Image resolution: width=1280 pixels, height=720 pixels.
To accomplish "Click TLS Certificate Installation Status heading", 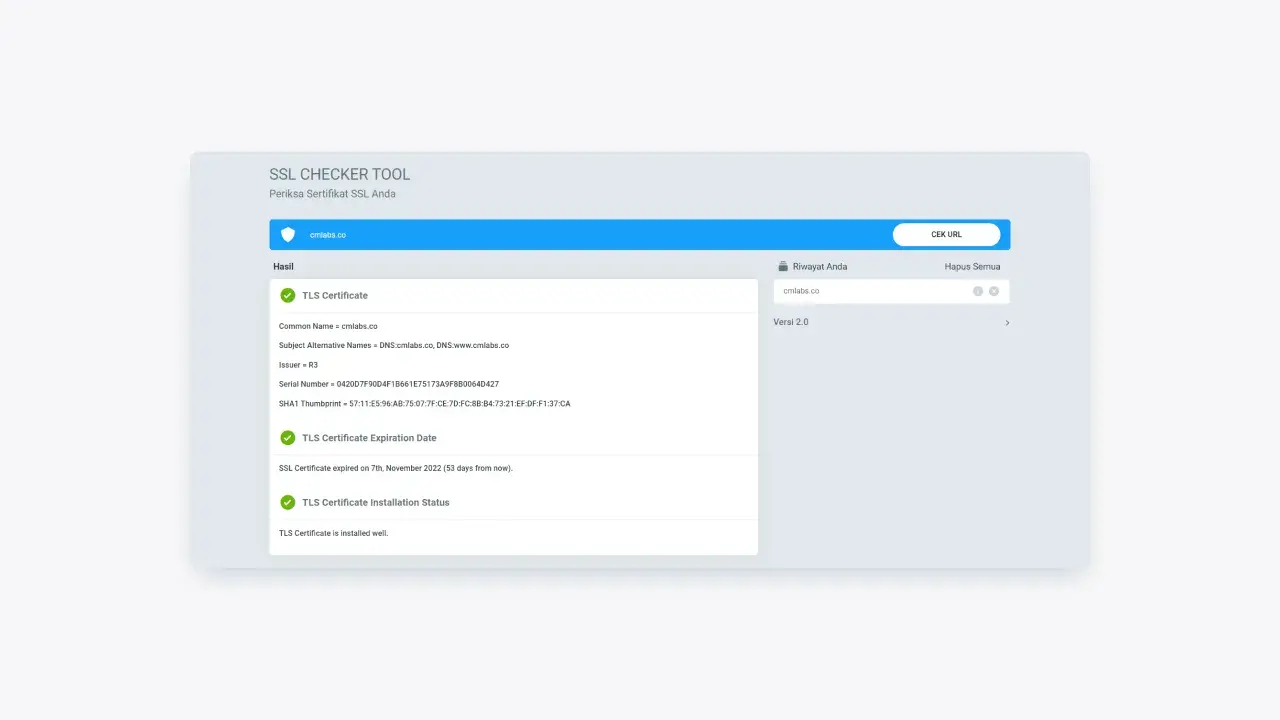I will (375, 502).
